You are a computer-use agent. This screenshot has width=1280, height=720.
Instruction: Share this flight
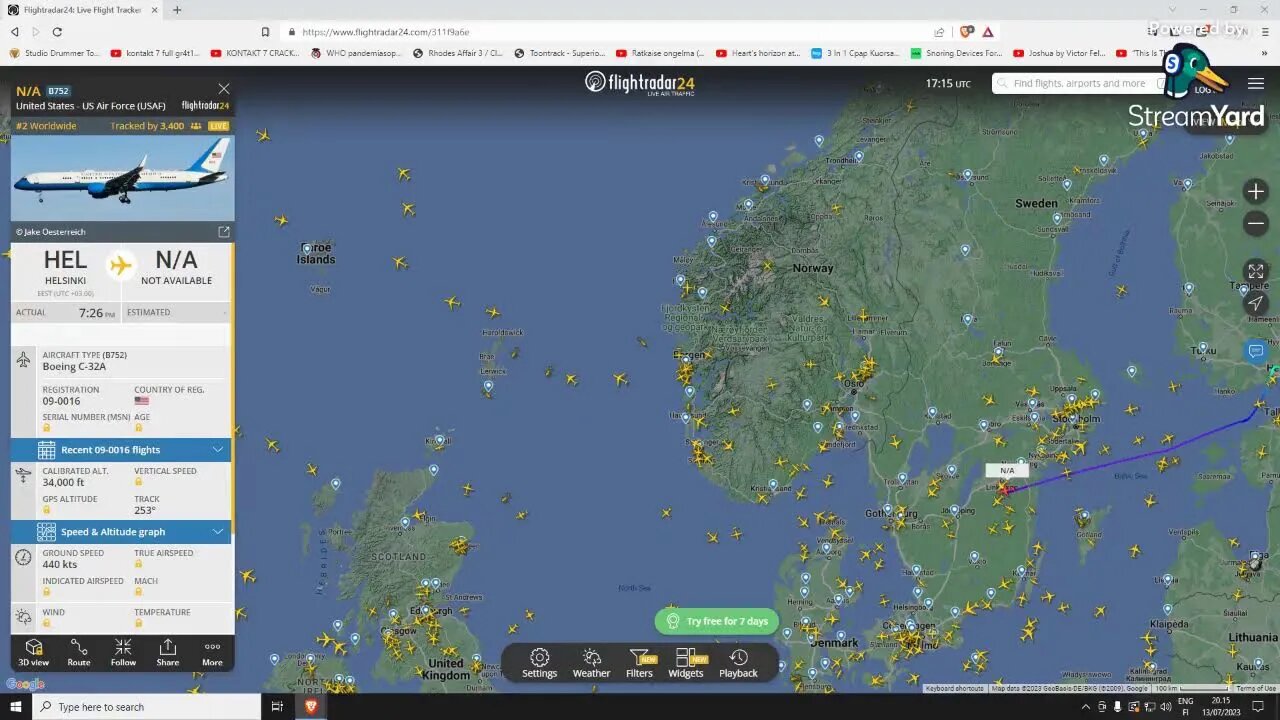pos(168,653)
